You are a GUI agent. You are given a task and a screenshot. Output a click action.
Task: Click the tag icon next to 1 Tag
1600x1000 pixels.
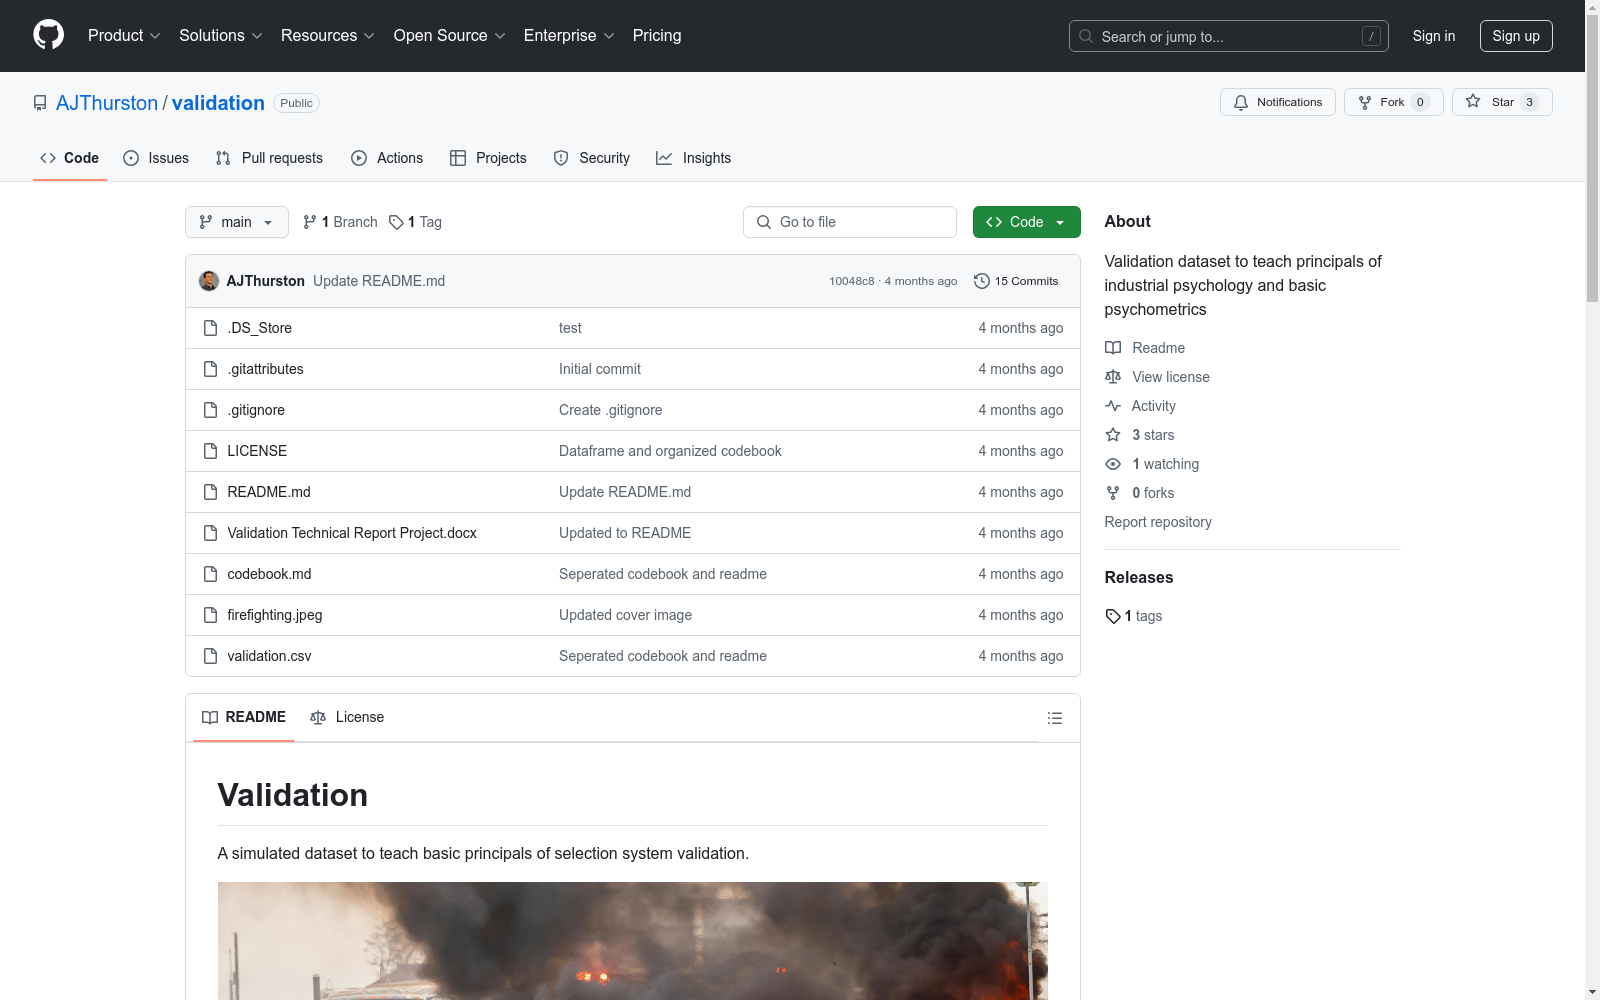tap(396, 222)
